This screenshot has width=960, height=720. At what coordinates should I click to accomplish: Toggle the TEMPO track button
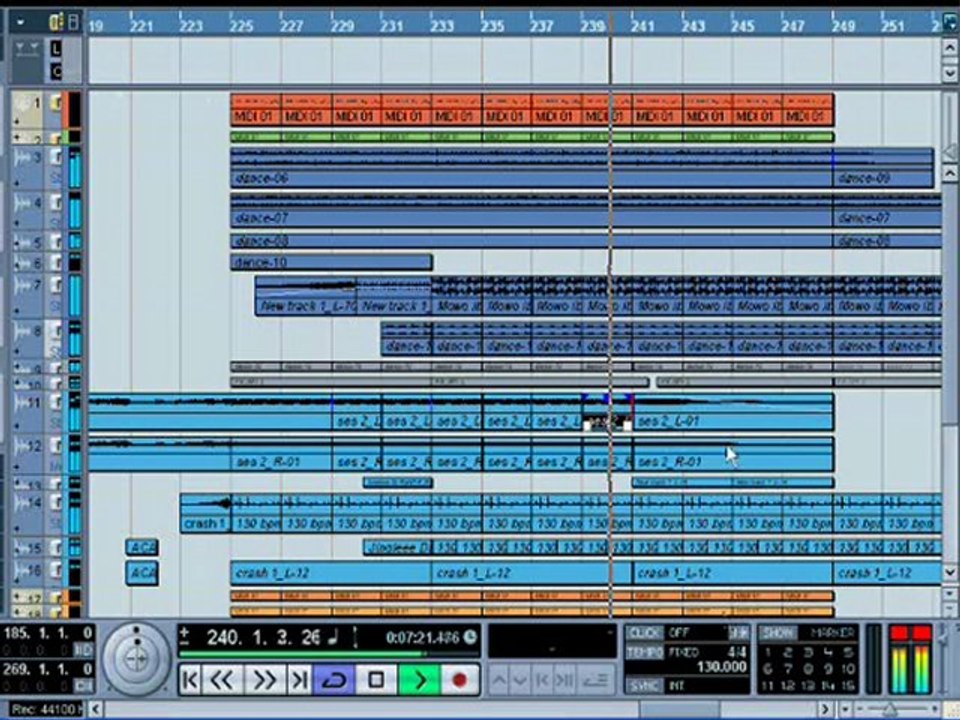pos(645,652)
